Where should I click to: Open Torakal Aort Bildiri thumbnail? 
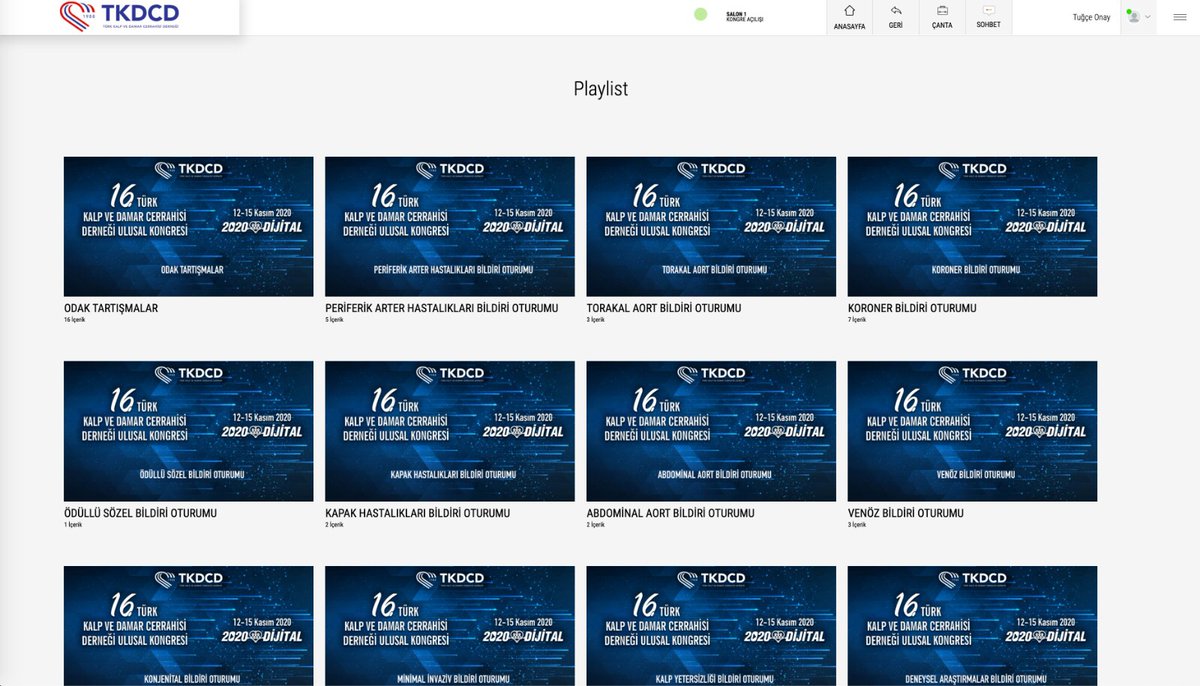711,226
